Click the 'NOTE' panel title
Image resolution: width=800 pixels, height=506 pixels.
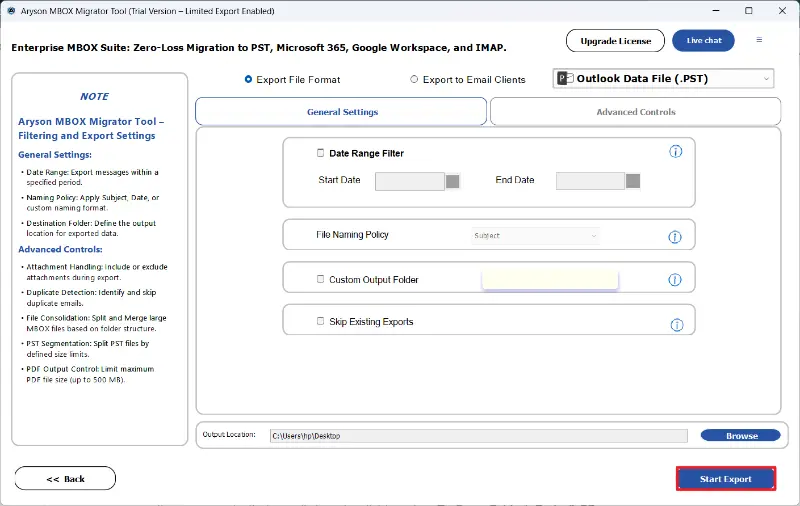coord(94,96)
